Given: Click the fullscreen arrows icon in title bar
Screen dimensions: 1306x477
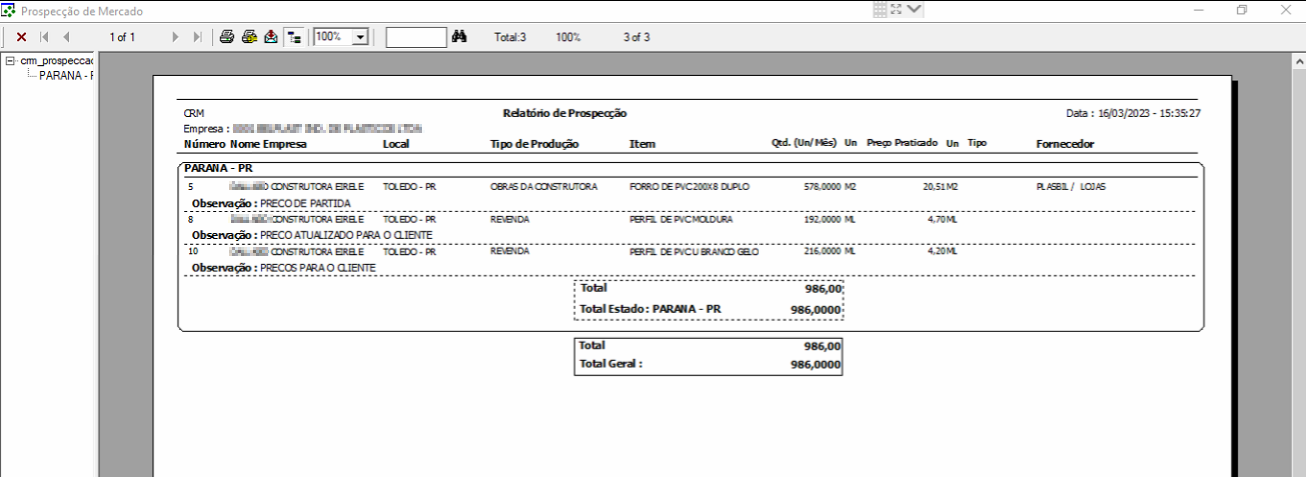Looking at the screenshot, I should [896, 10].
